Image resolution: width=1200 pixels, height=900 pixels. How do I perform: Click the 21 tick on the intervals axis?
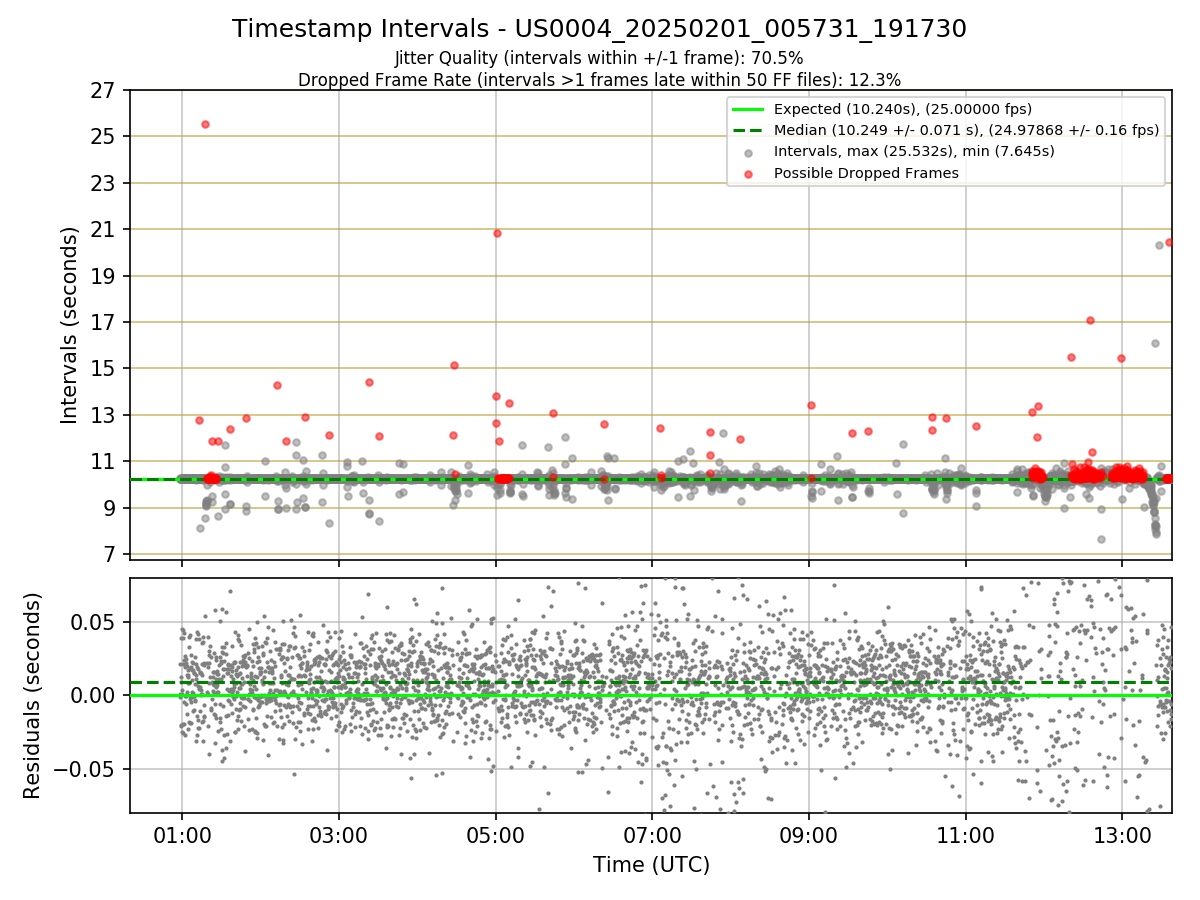coord(103,229)
